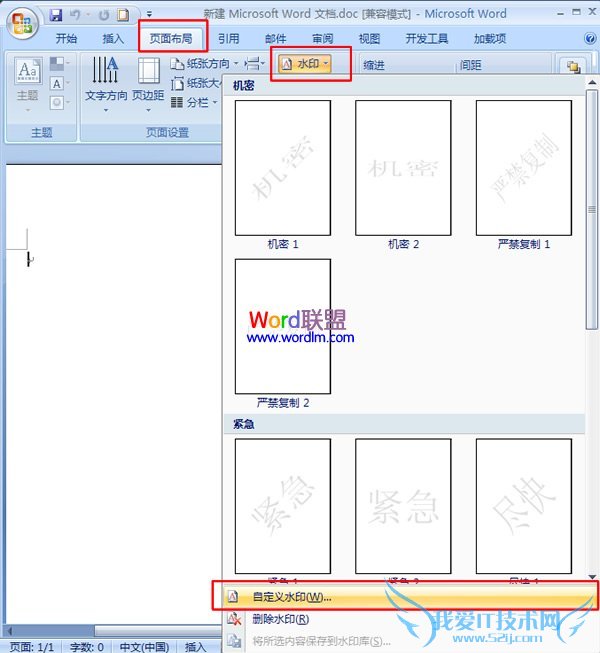Save the document from quick access toolbar
The width and height of the screenshot is (600, 653).
point(56,15)
